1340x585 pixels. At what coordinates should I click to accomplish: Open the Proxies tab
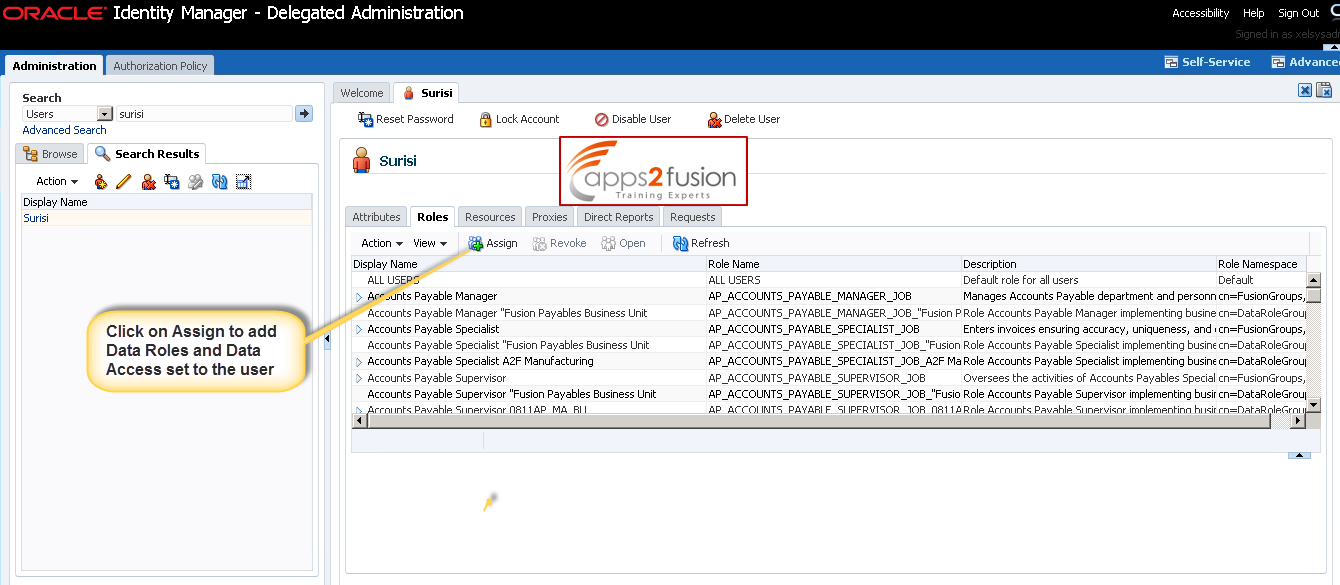click(x=549, y=217)
